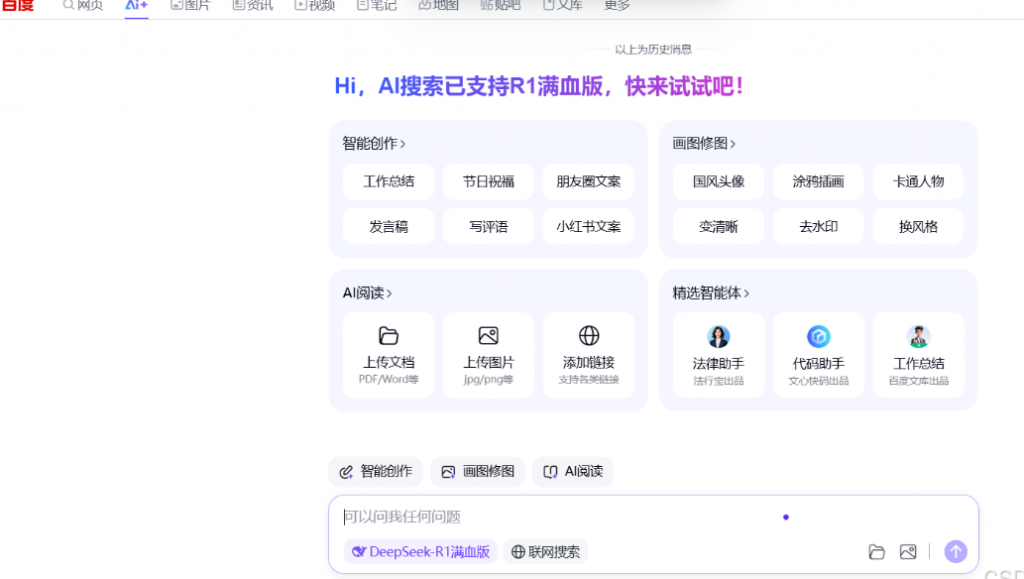The height and width of the screenshot is (579, 1024).
Task: Open the 代码助手 agent icon
Action: click(818, 337)
